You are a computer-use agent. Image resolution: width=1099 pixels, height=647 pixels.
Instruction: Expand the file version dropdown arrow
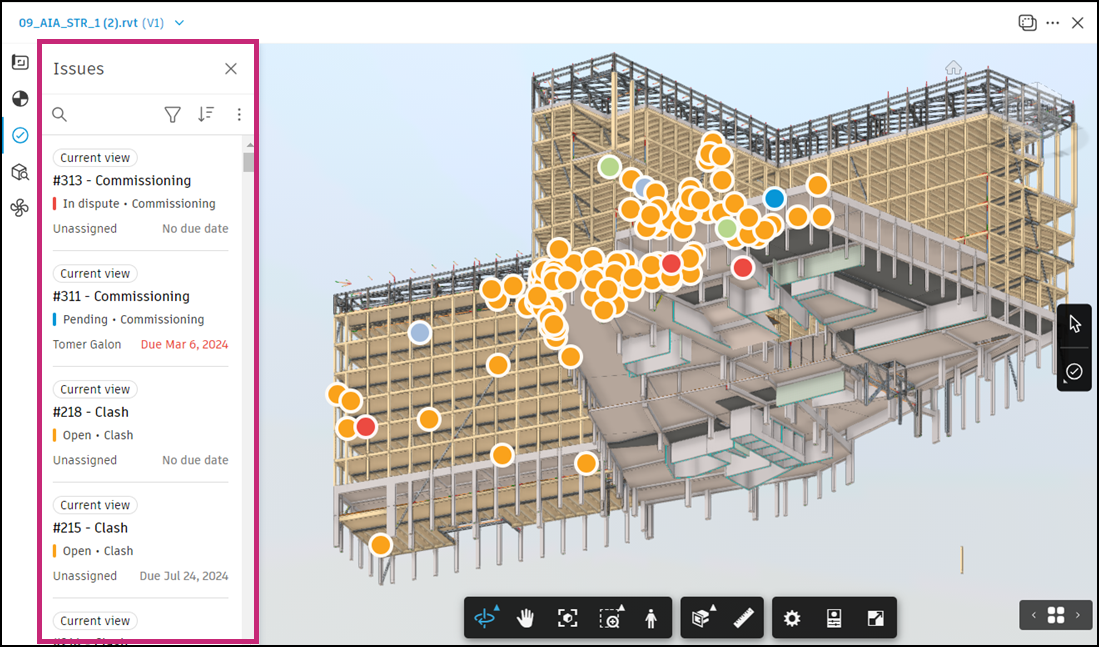click(x=179, y=23)
